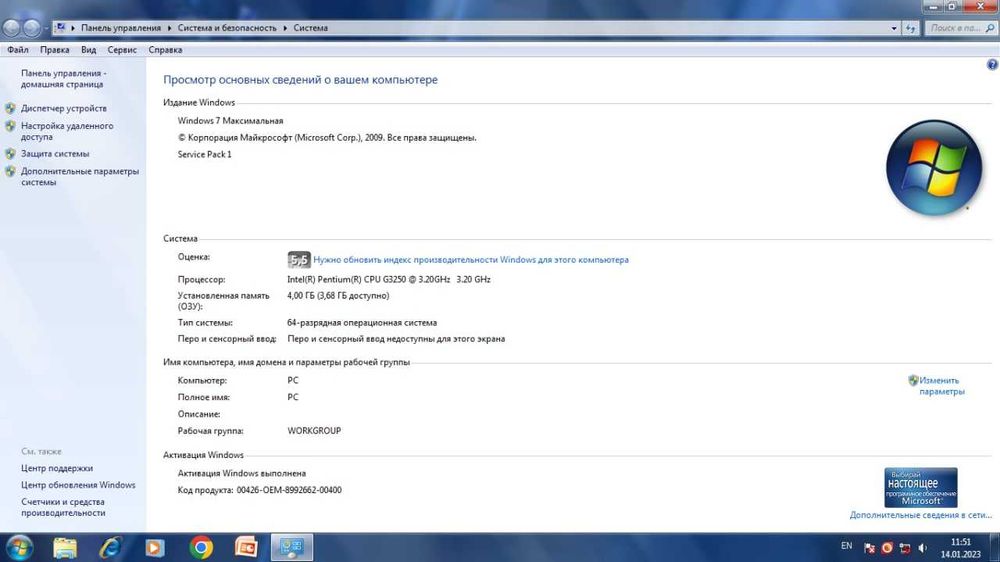Click the shield icon beside Диспетчер устройств
Image resolution: width=1000 pixels, height=562 pixels.
pos(10,108)
